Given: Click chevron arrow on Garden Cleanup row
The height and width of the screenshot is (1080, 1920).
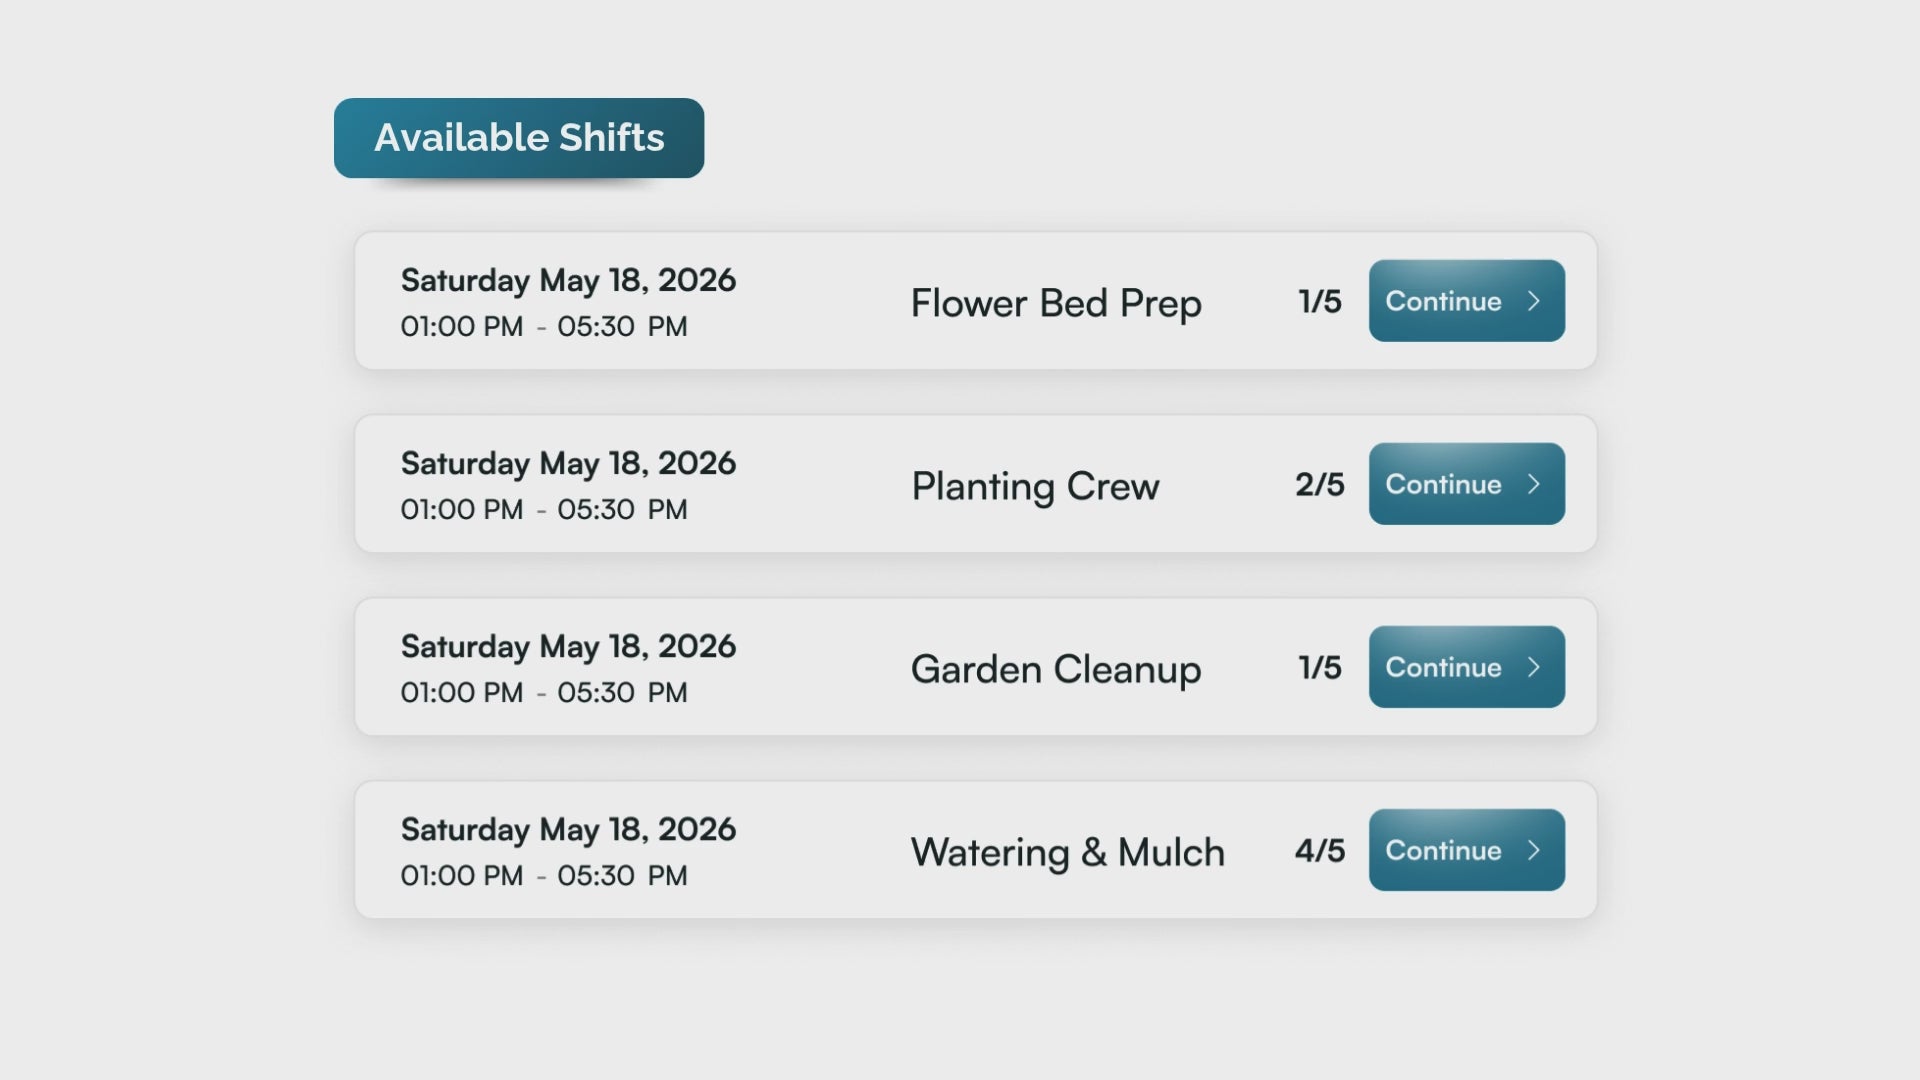Looking at the screenshot, I should 1533,667.
